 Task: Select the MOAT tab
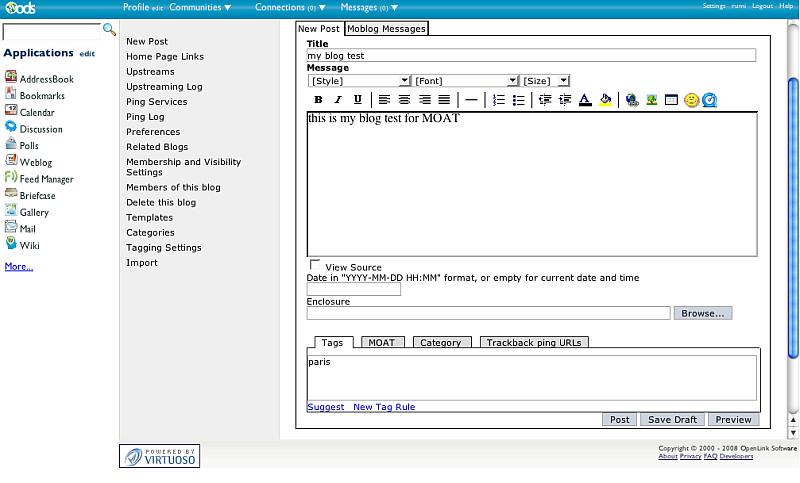(x=381, y=342)
